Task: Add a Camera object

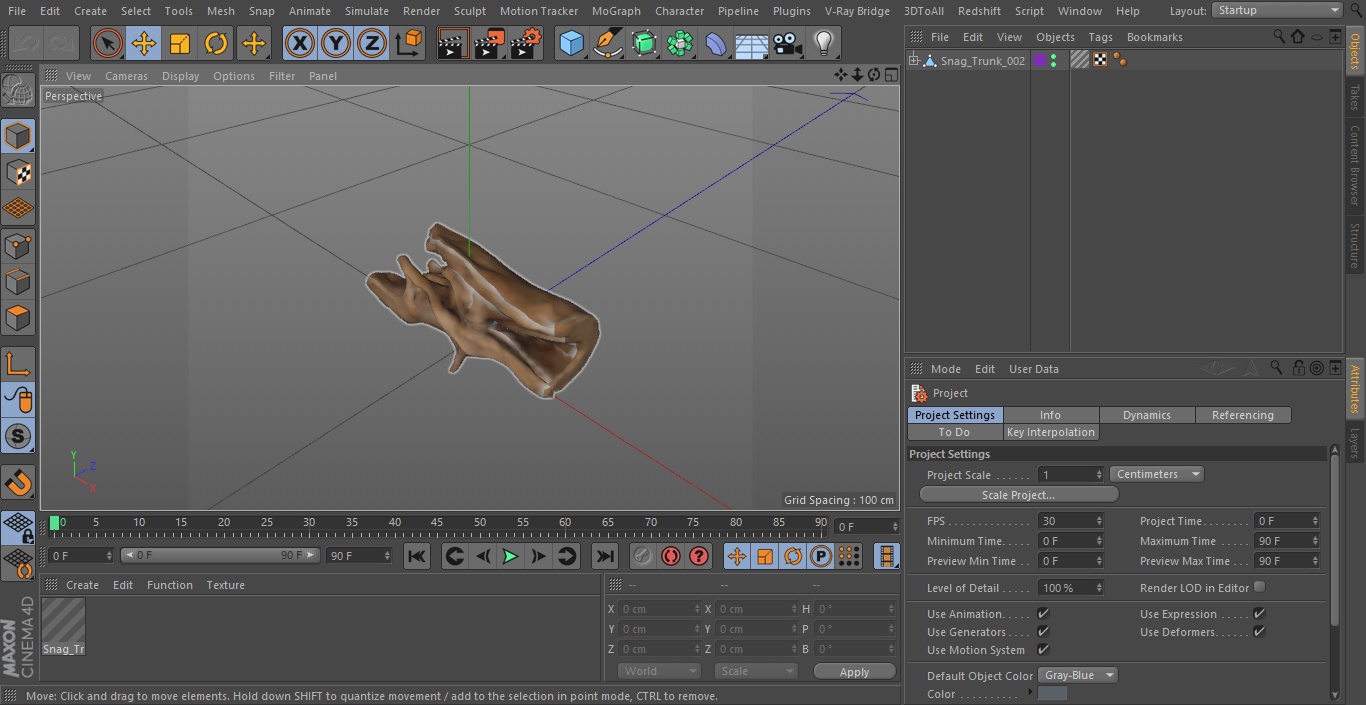Action: pyautogui.click(x=787, y=44)
